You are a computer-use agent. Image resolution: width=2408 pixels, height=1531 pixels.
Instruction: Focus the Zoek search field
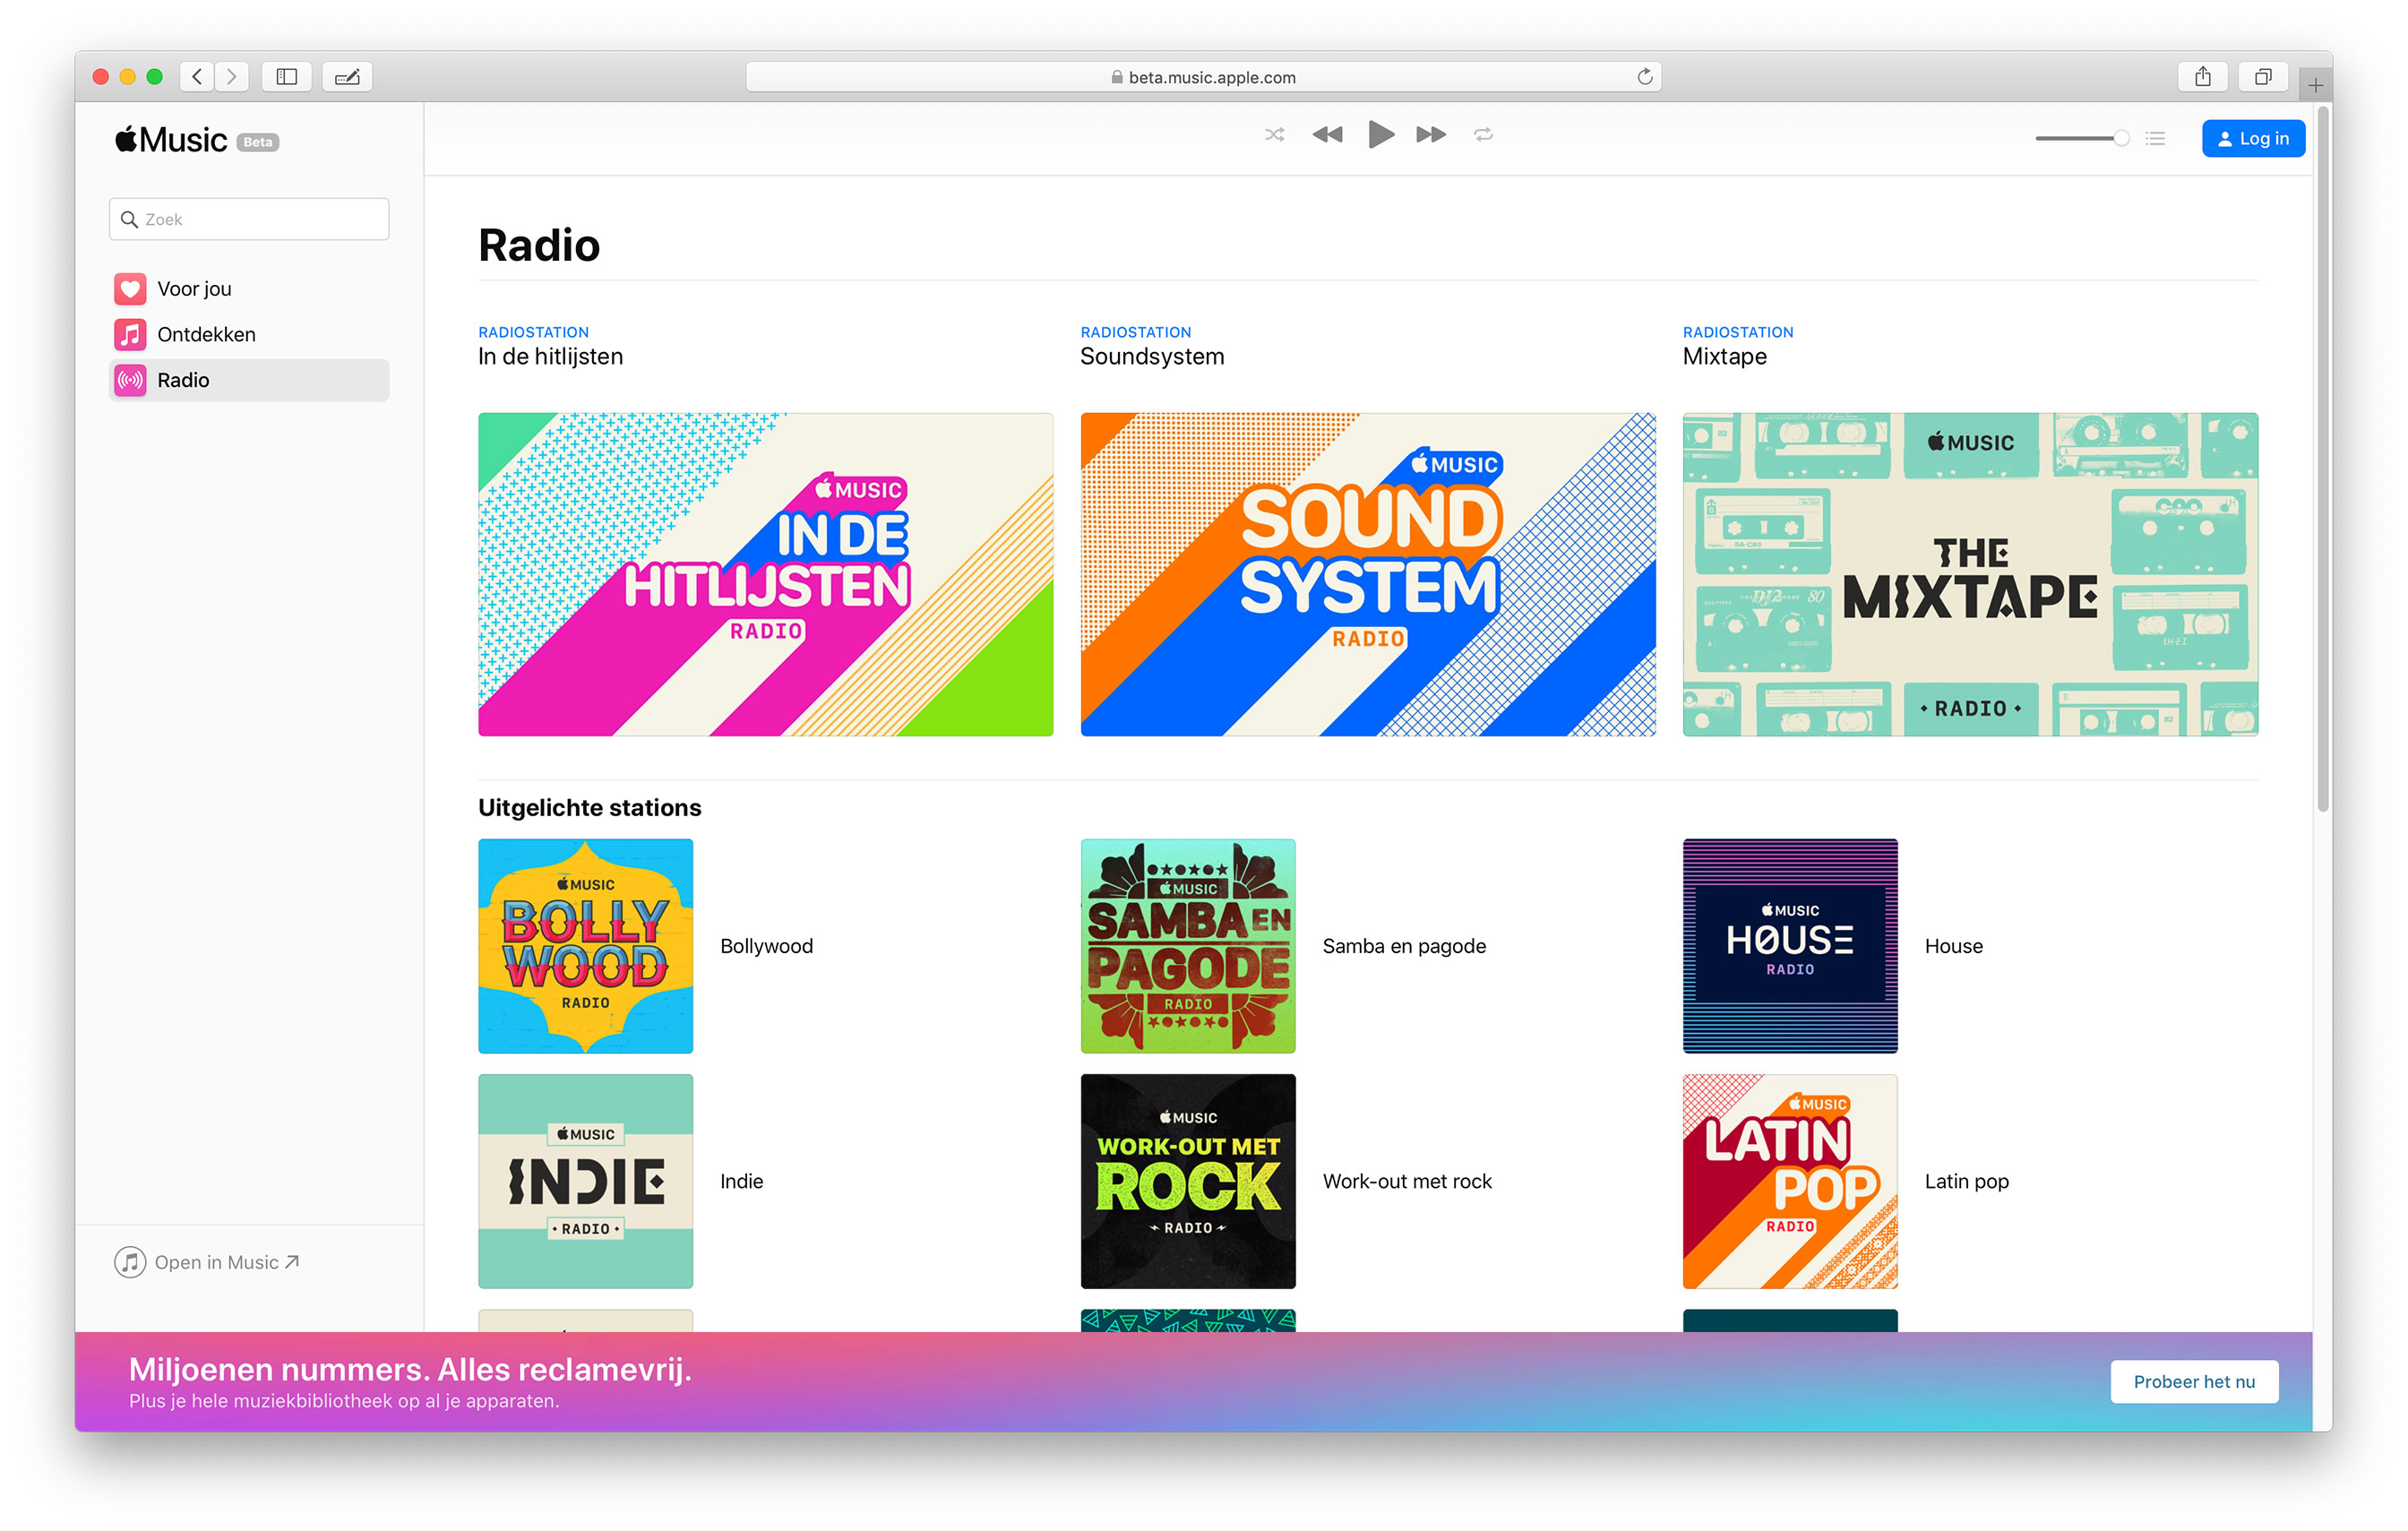(x=249, y=219)
